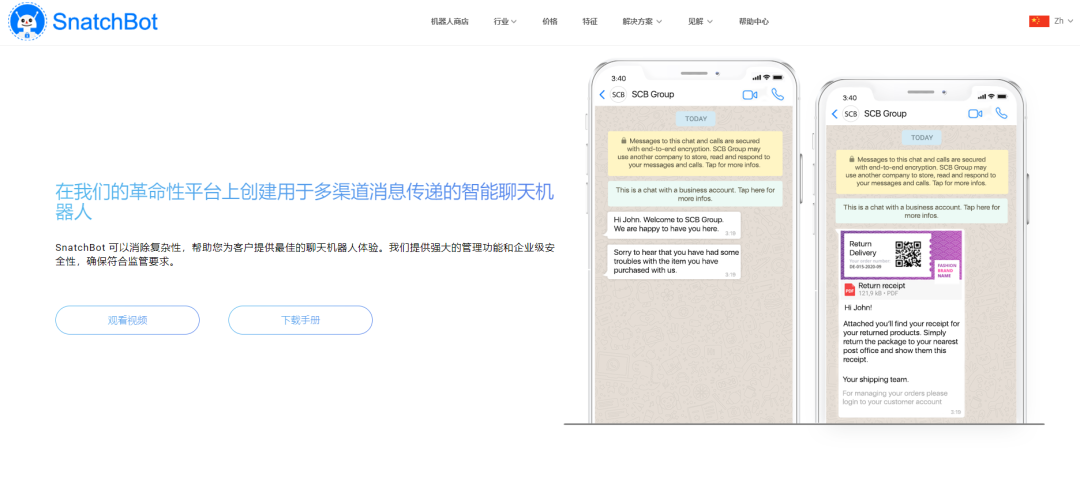Click TODAY label in left phone

coord(696,118)
